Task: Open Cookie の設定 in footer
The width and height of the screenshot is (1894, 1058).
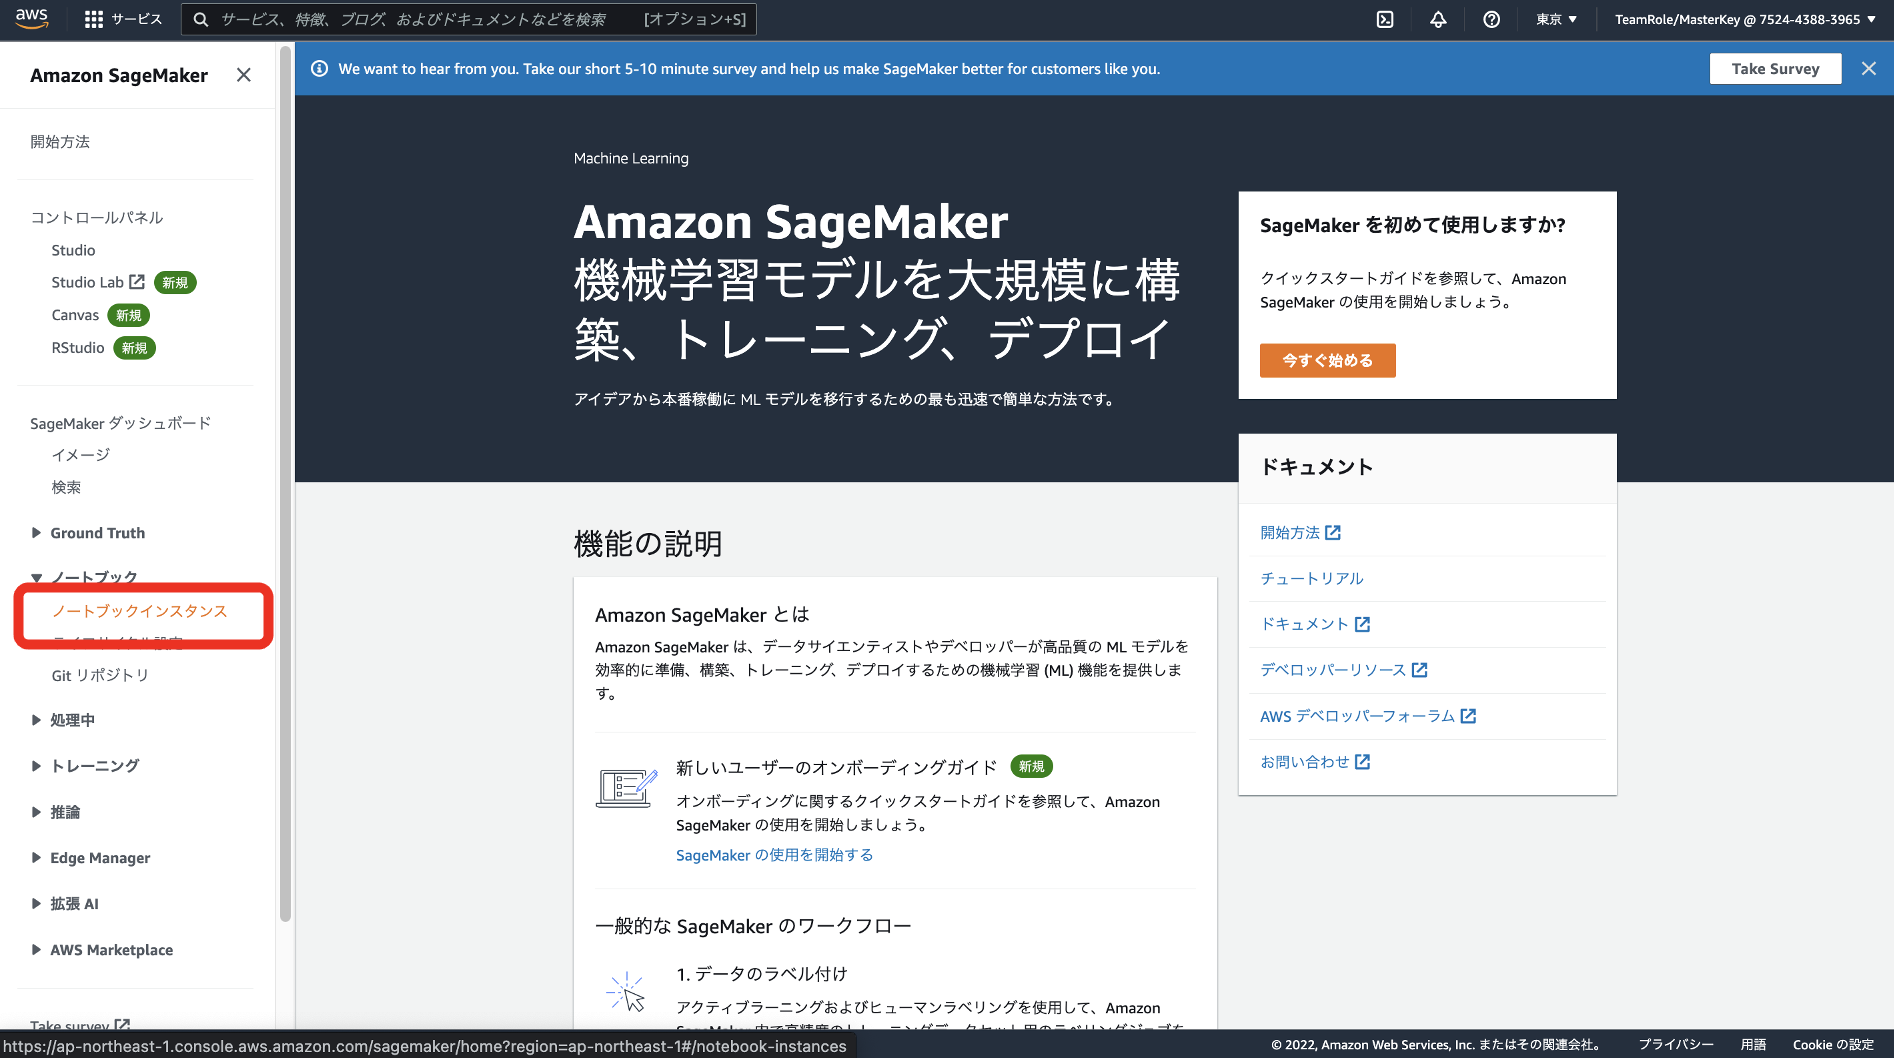Action: tap(1833, 1044)
